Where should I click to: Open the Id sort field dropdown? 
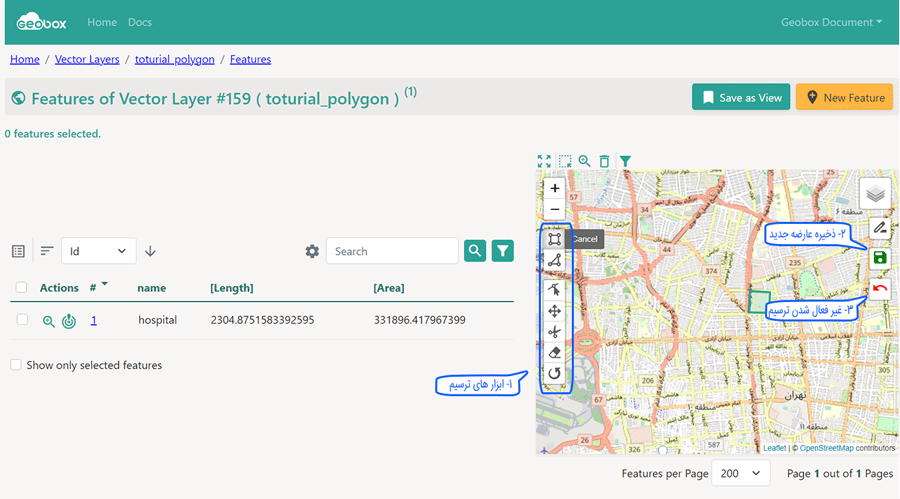click(99, 251)
